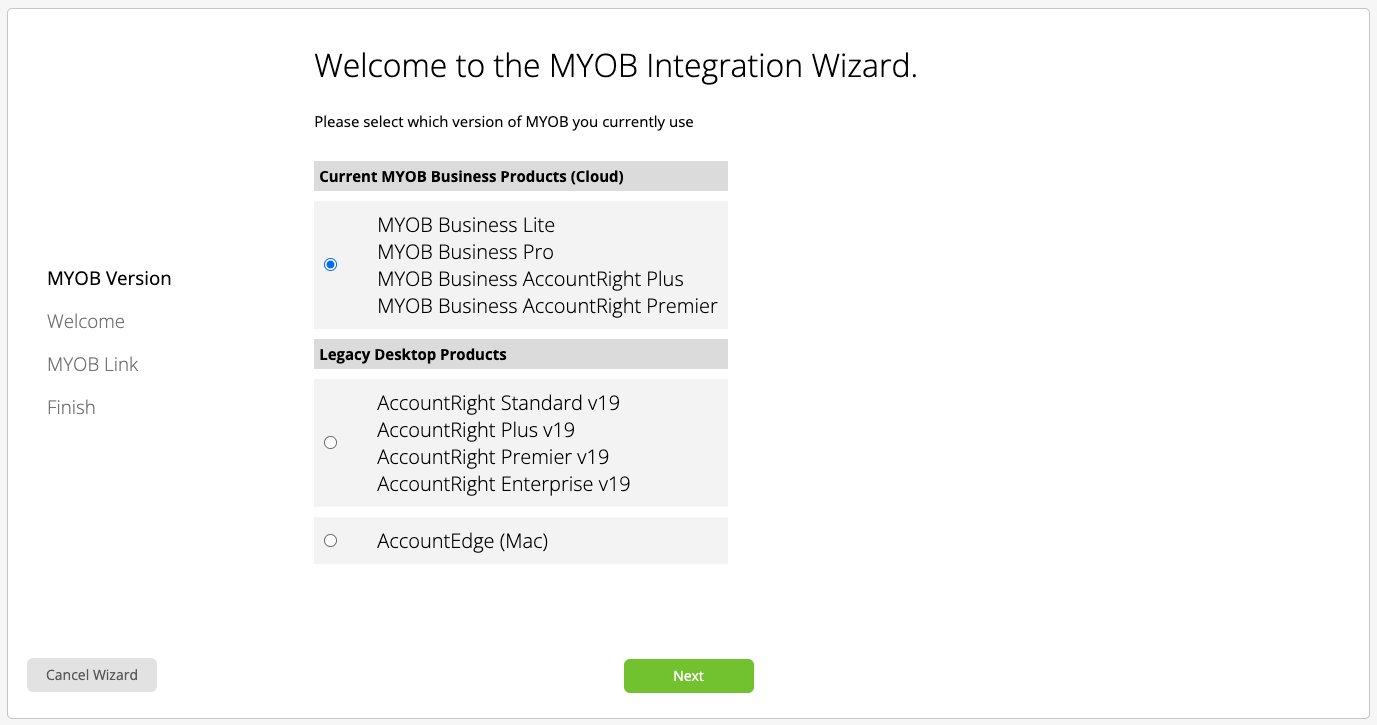The width and height of the screenshot is (1377, 725).
Task: Open the MYOB Link step in sidebar
Action: click(x=92, y=364)
